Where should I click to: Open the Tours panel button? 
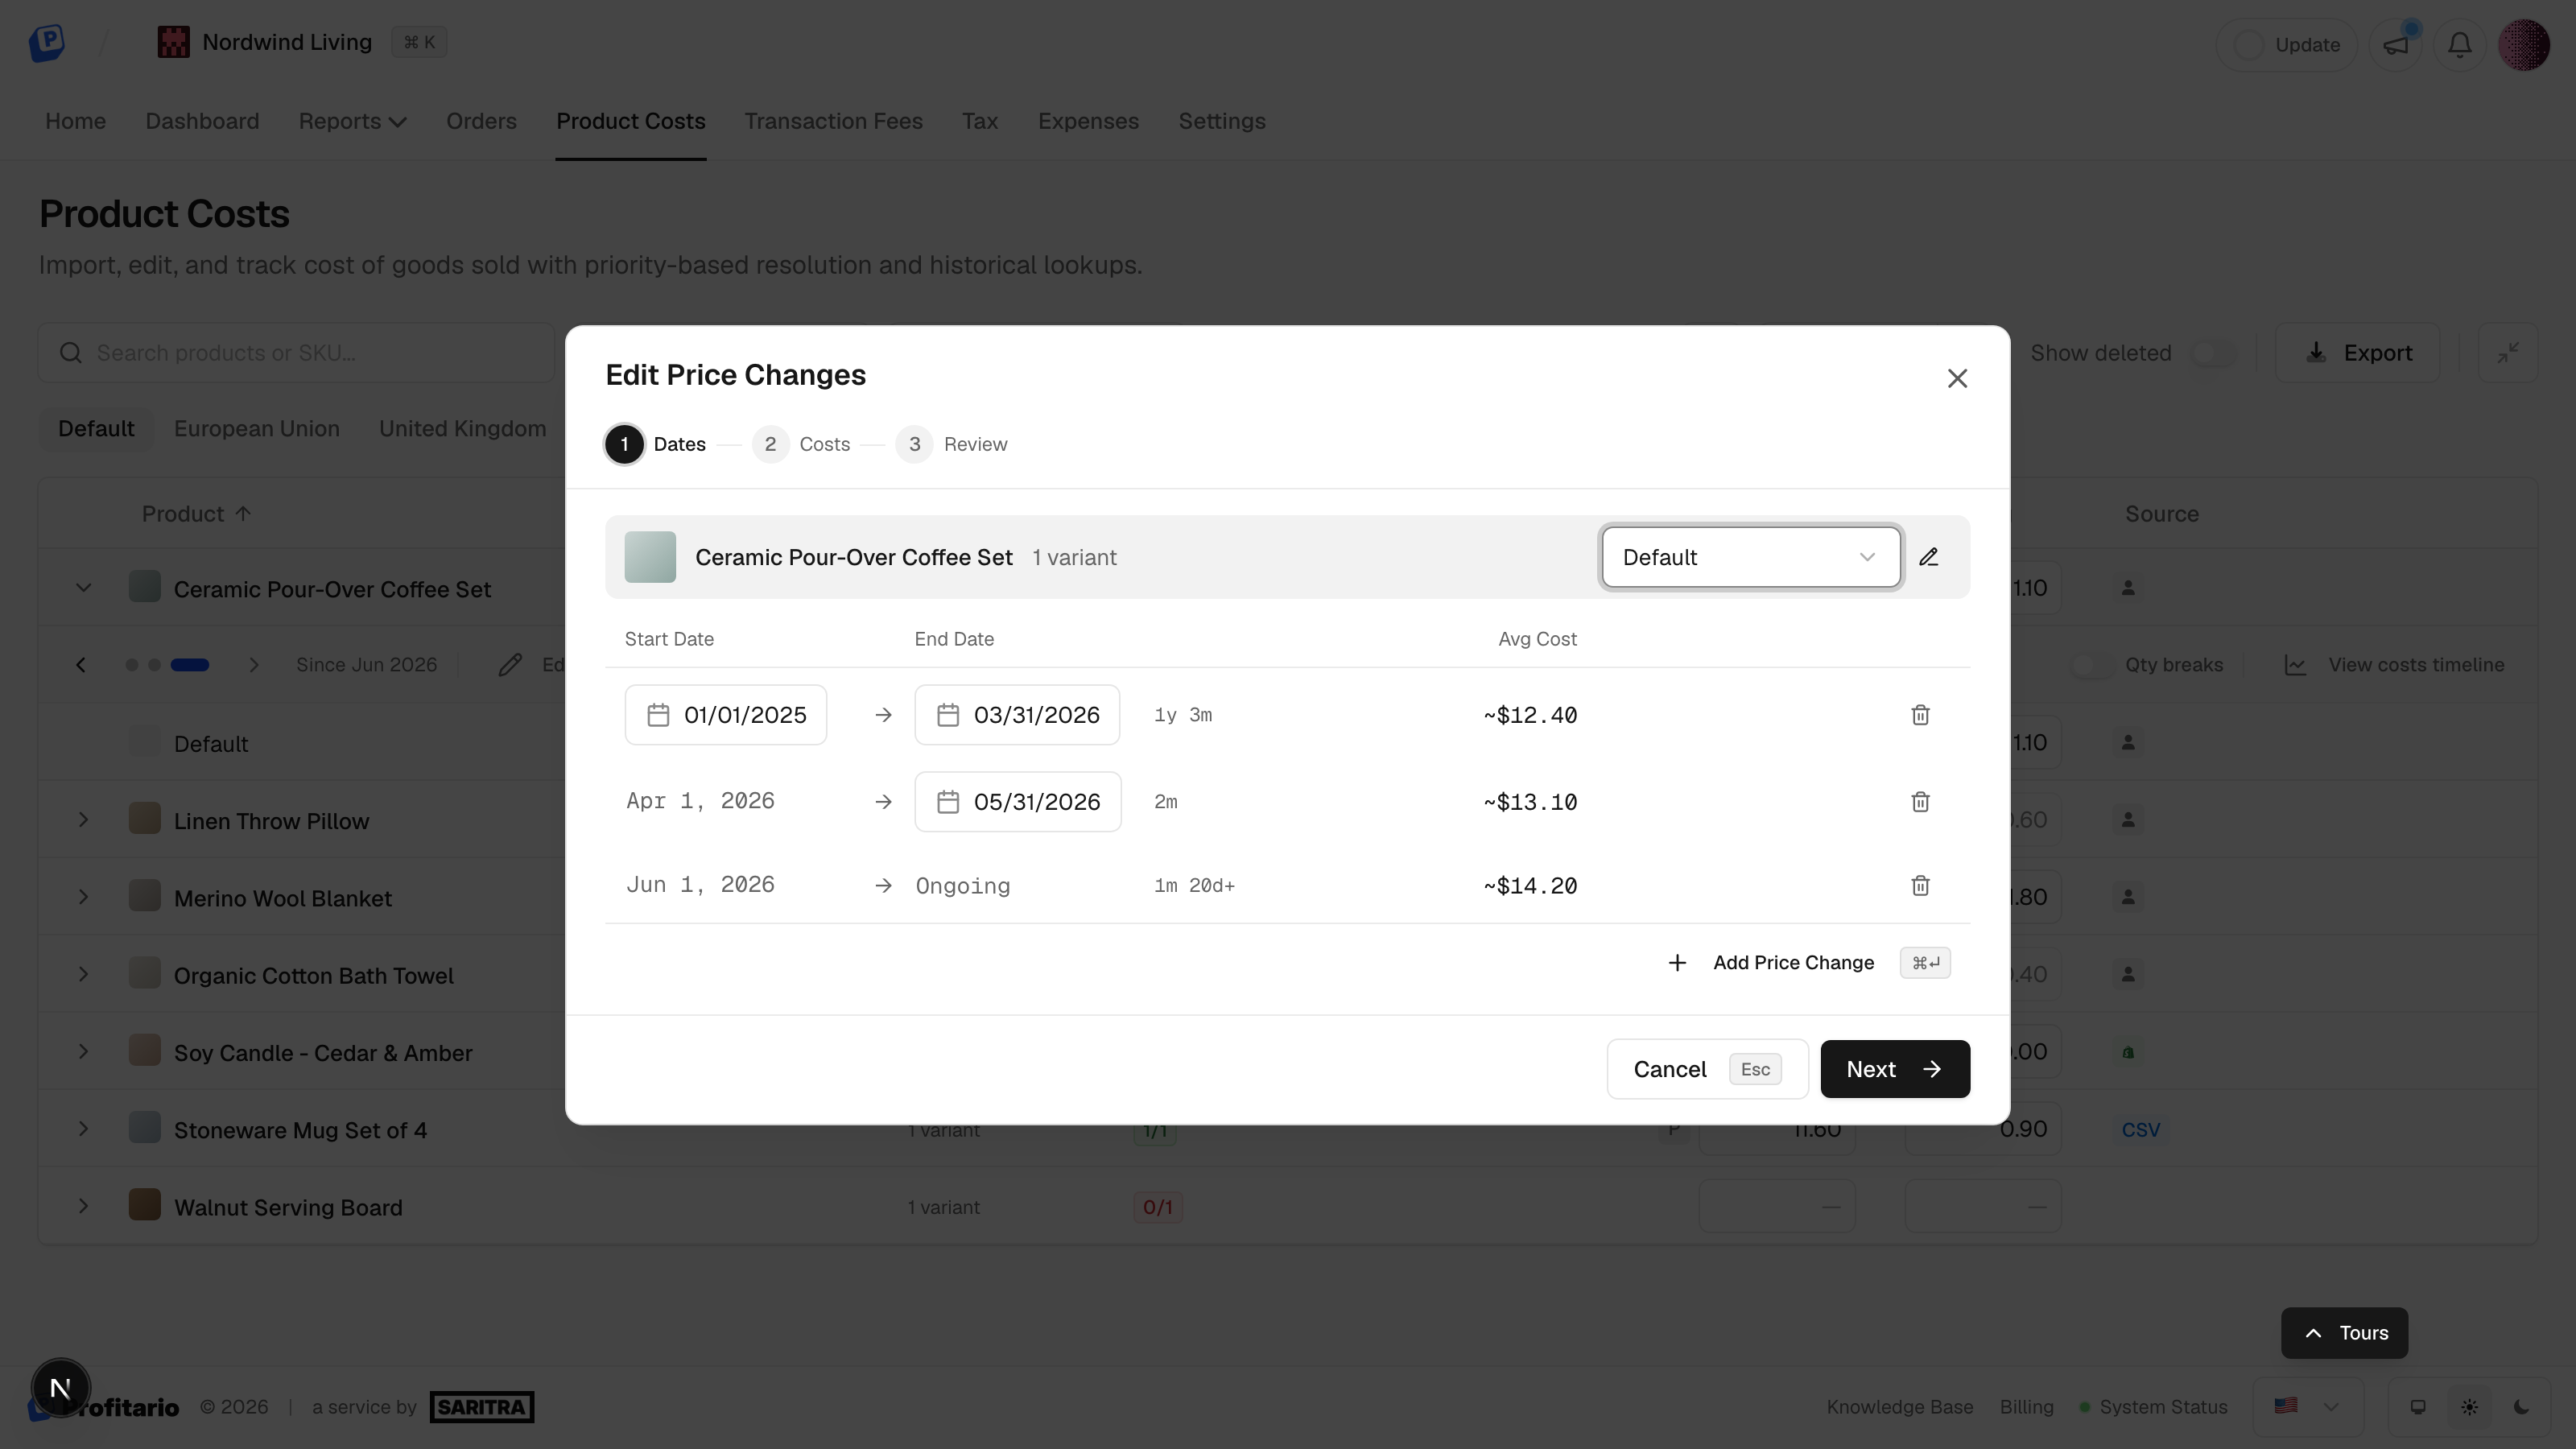tap(2344, 1333)
